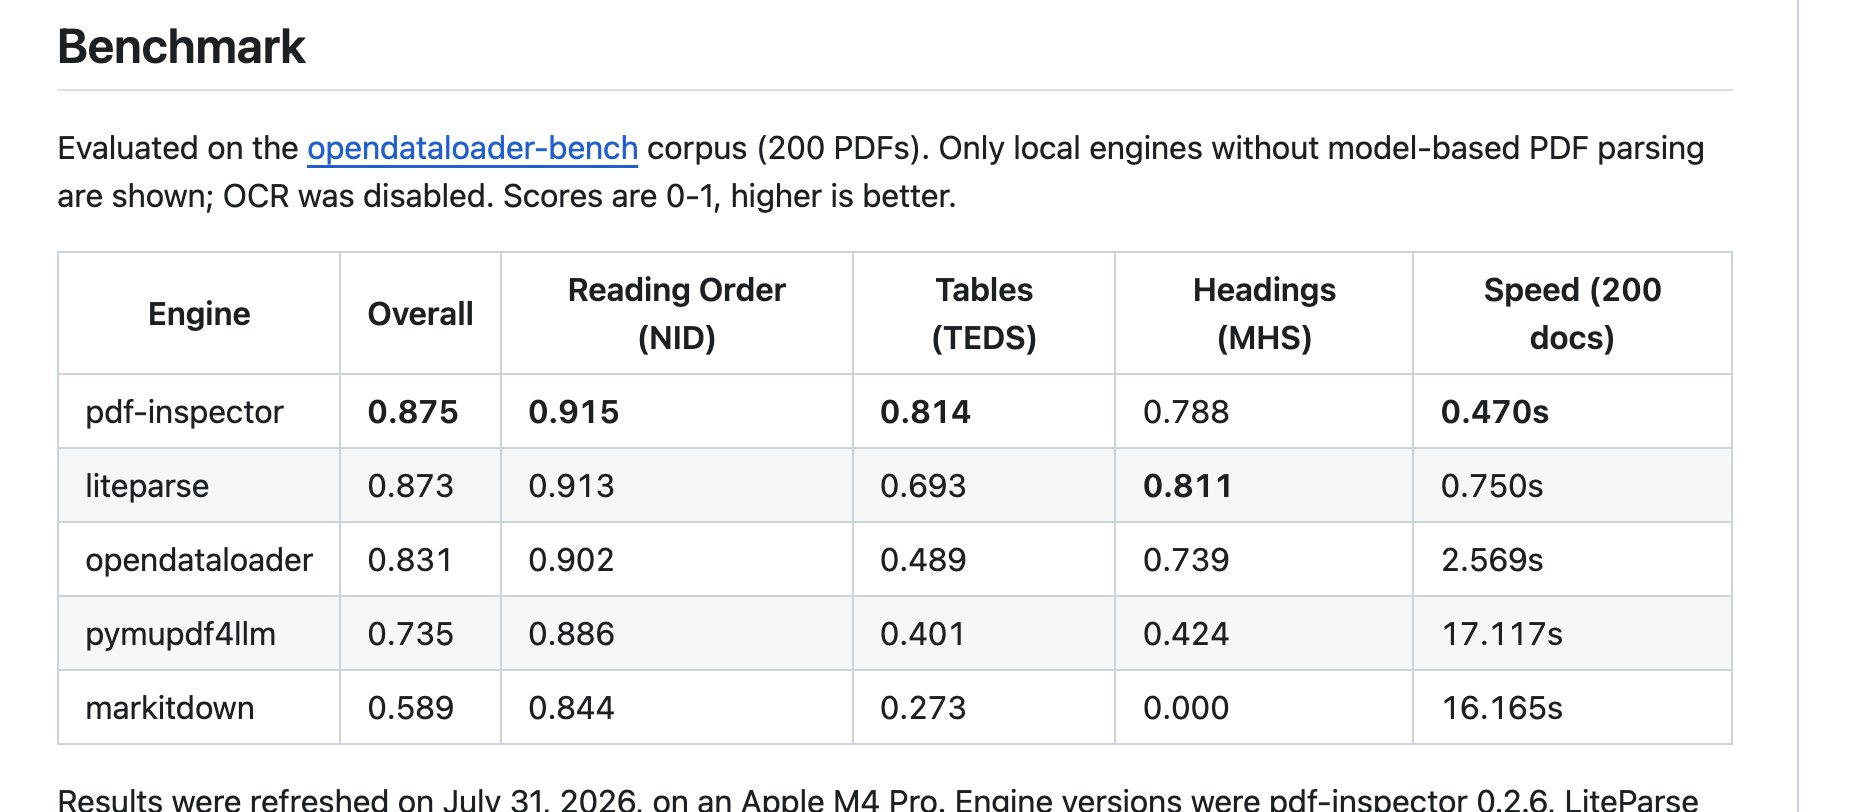Image resolution: width=1854 pixels, height=812 pixels.
Task: Click markitdown headings score 0.000
Action: pyautogui.click(x=1186, y=708)
